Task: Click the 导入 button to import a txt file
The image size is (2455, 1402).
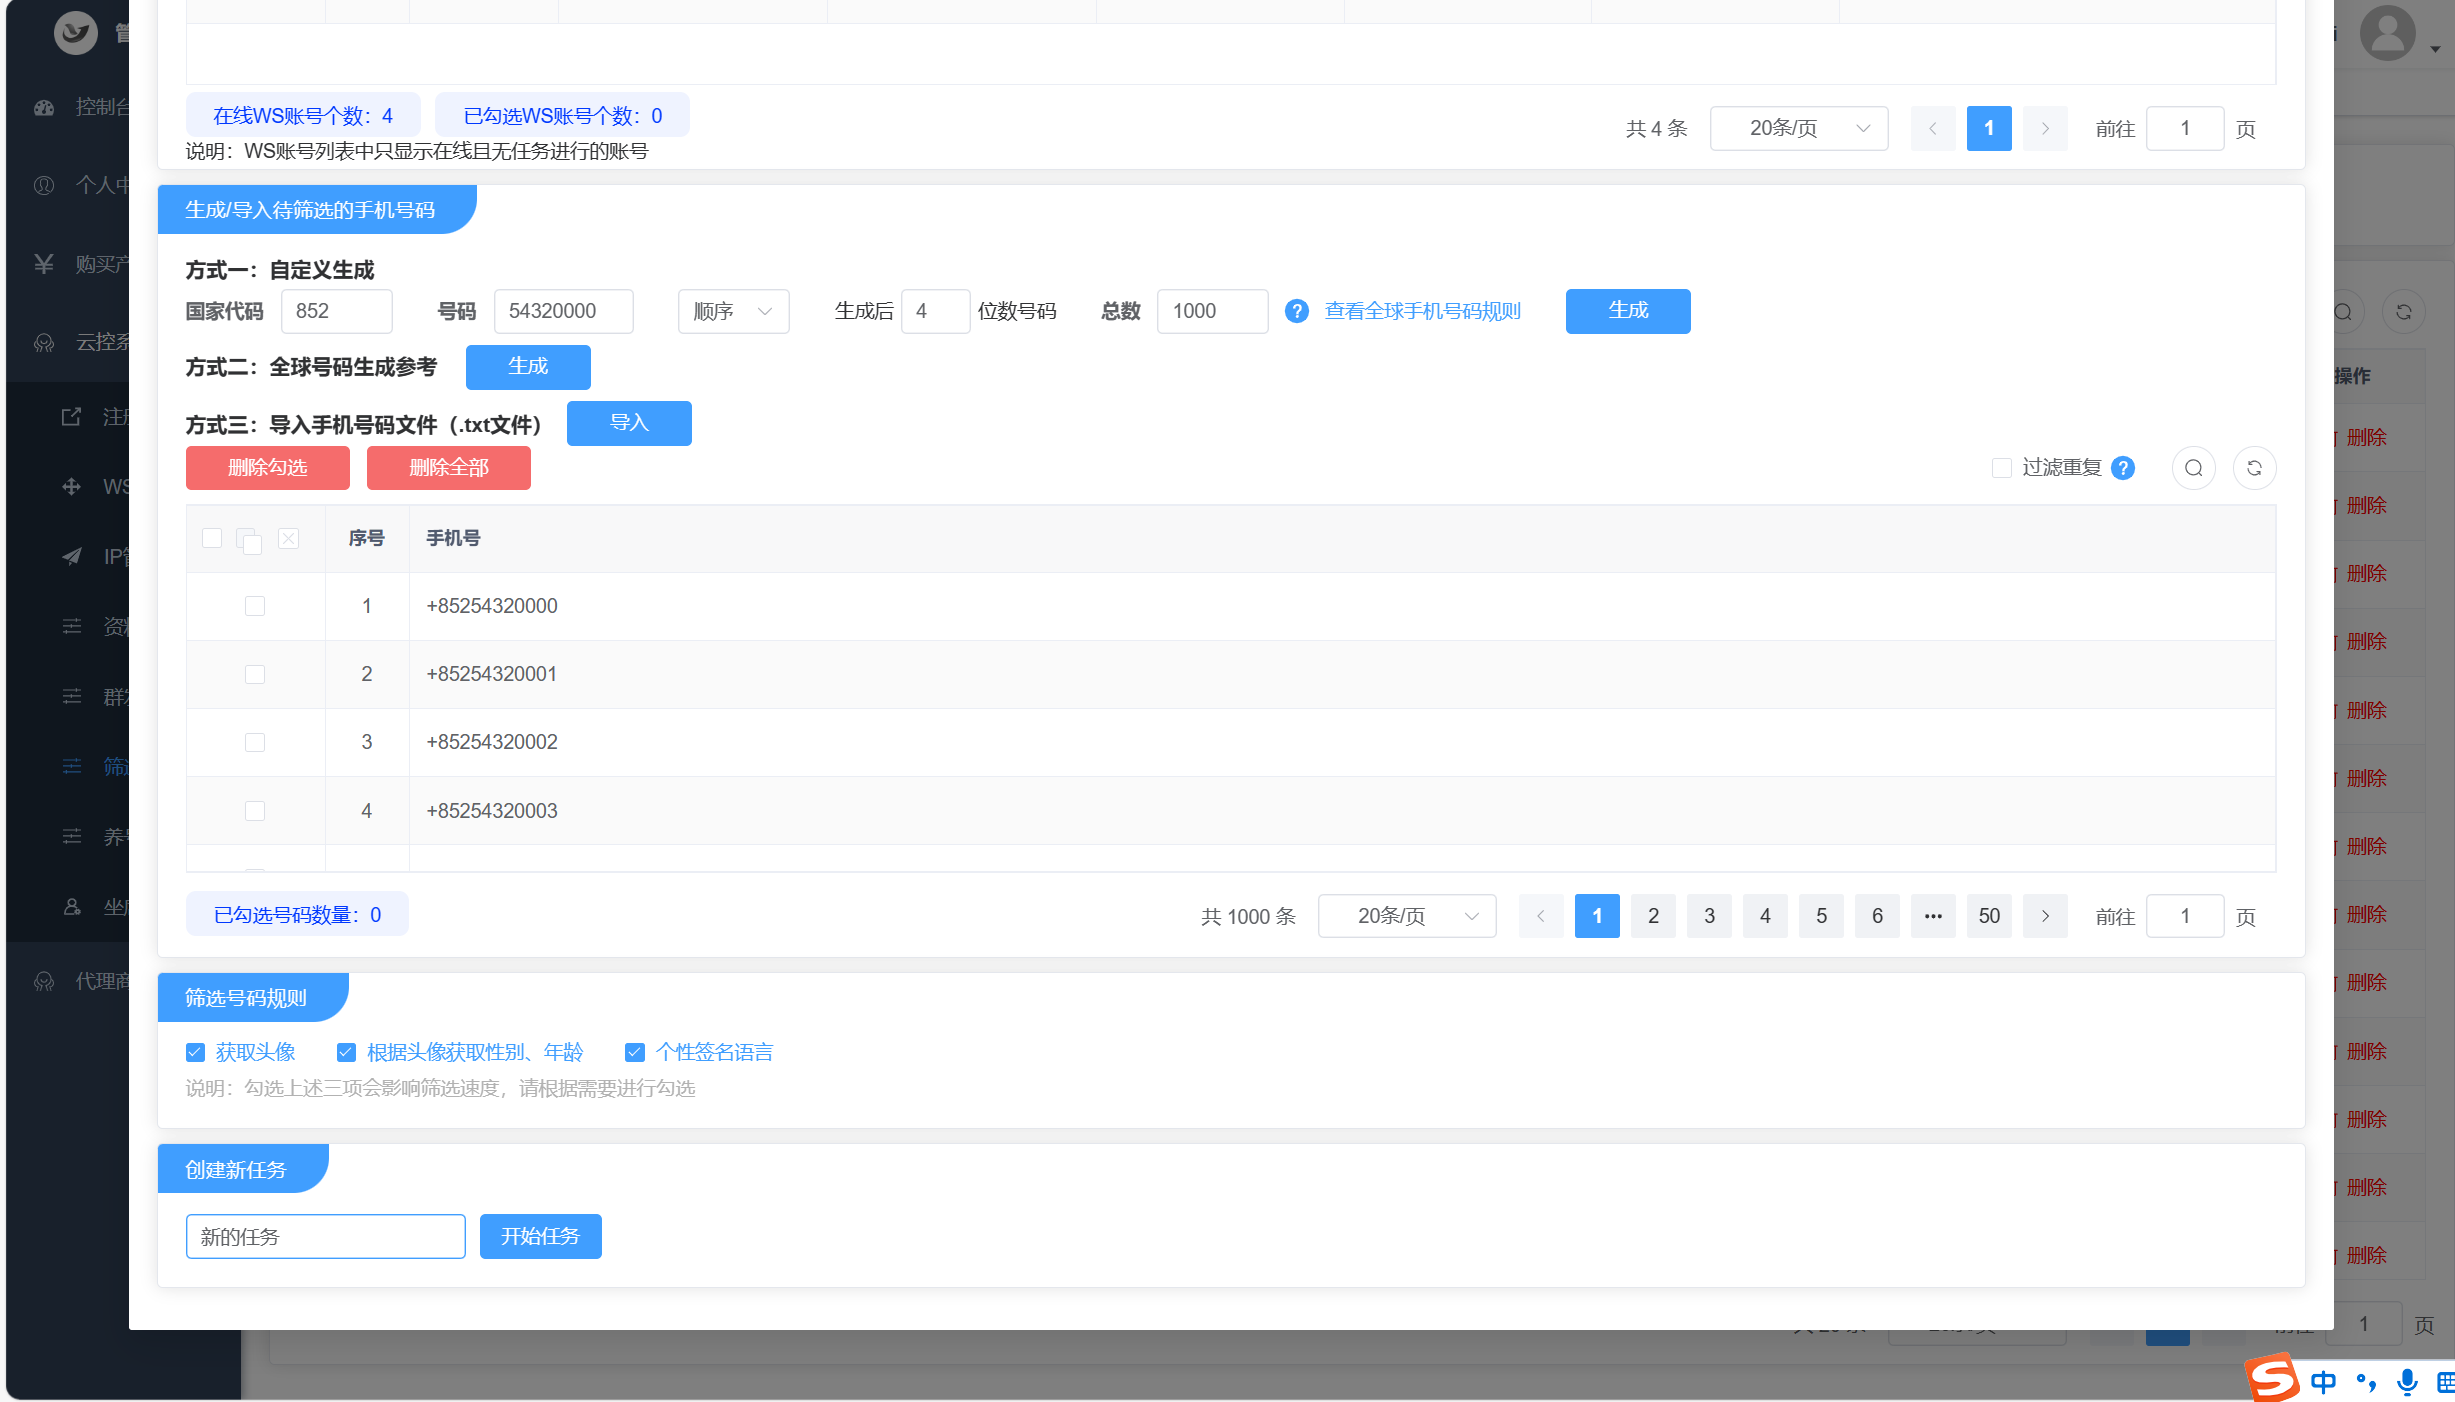Action: point(629,423)
